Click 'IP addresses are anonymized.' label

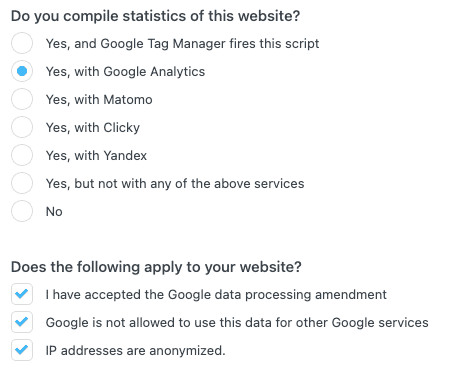pyautogui.click(x=136, y=351)
